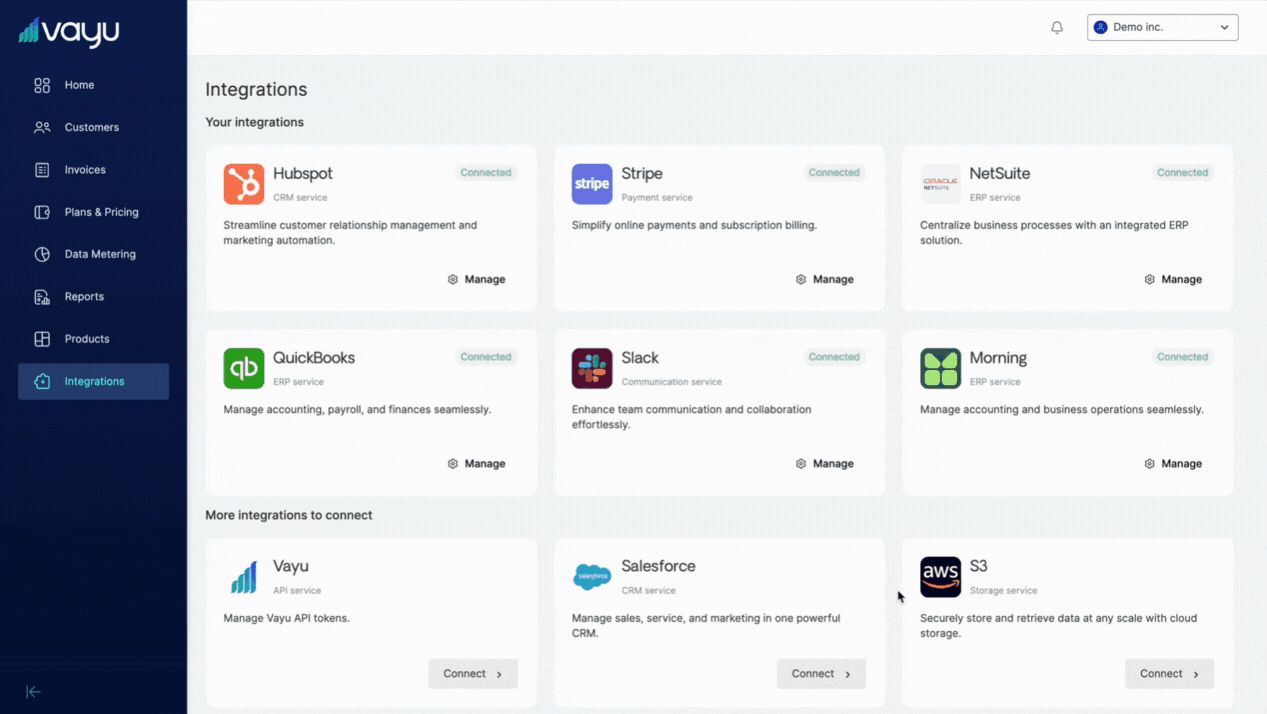Manage the Morning integration

pyautogui.click(x=1174, y=464)
